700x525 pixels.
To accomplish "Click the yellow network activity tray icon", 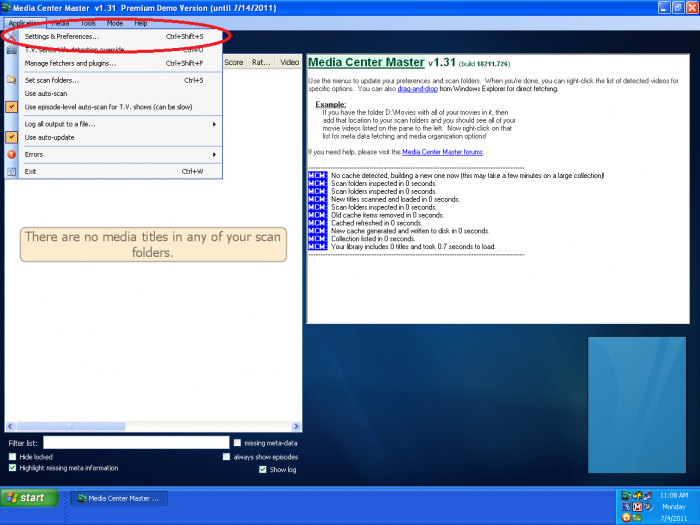I will pos(638,496).
